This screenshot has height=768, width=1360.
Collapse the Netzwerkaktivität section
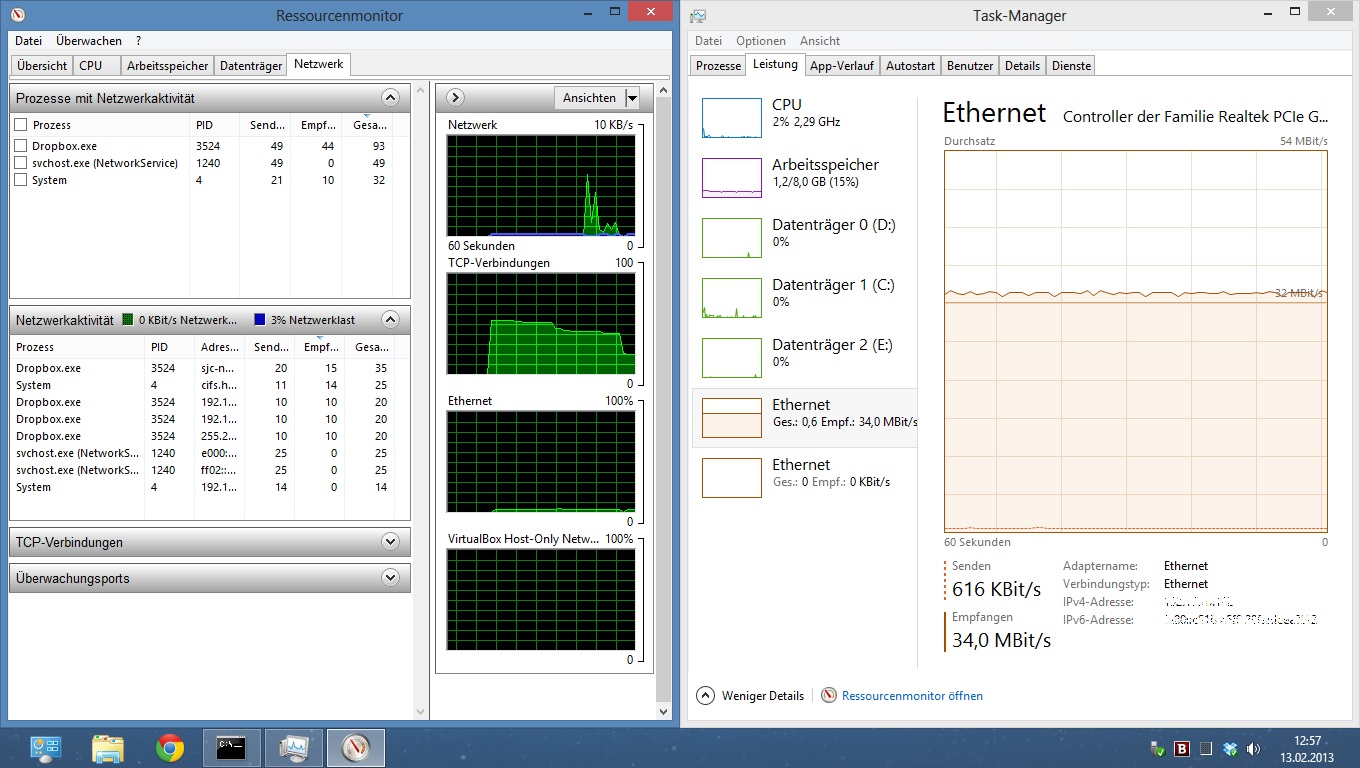coord(390,320)
